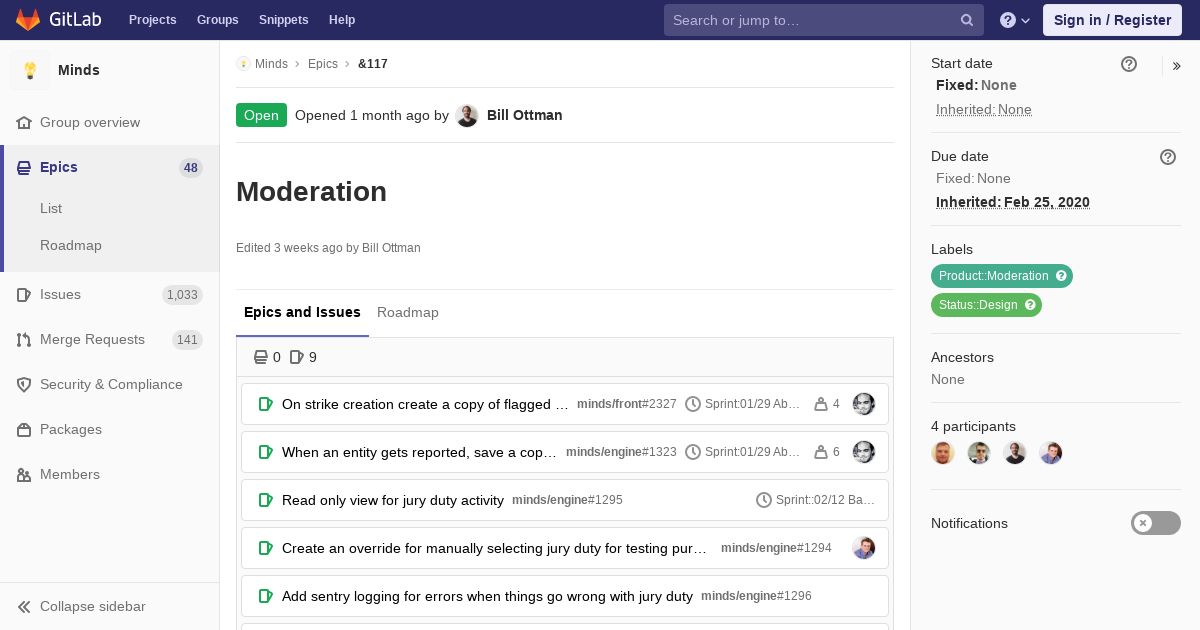Click the issue icon on minds/engine#1295 row
The height and width of the screenshot is (630, 1200).
pos(266,500)
